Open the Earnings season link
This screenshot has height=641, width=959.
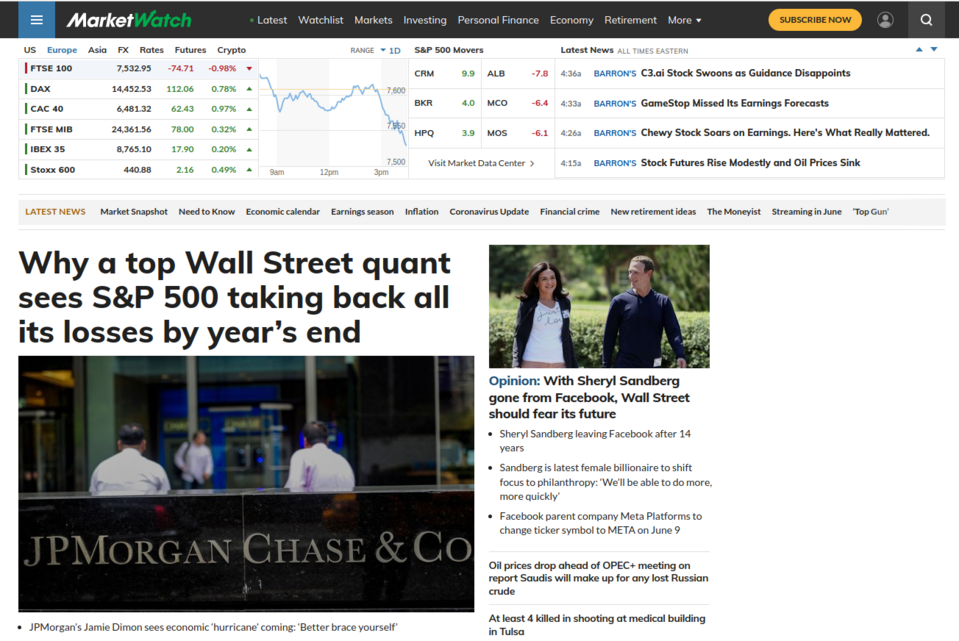pyautogui.click(x=362, y=212)
